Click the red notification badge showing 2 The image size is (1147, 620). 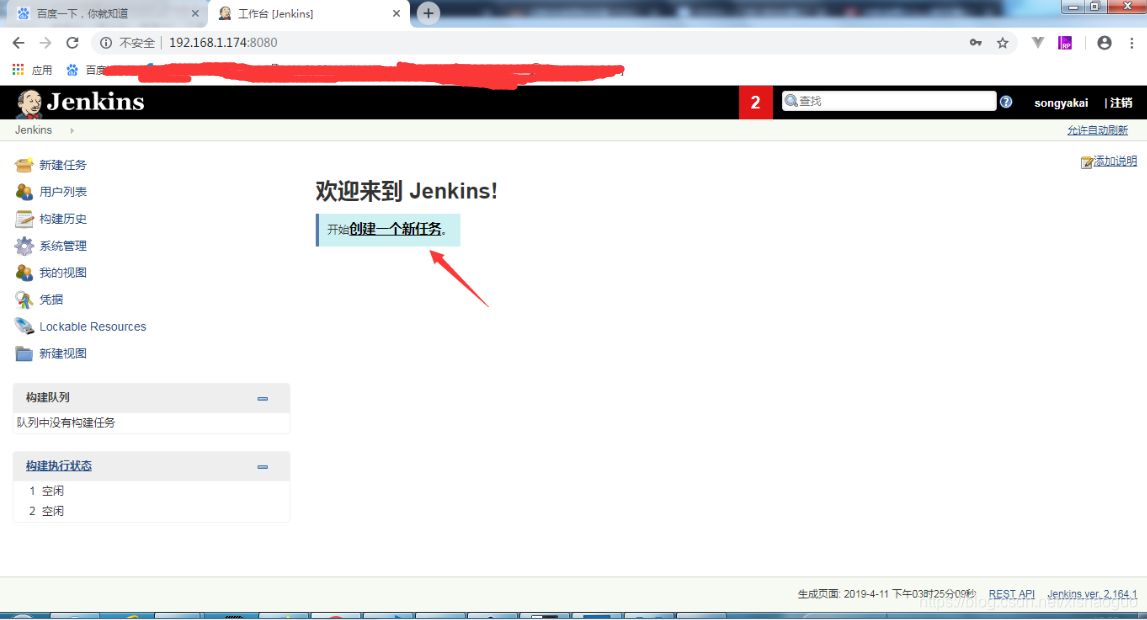click(756, 102)
